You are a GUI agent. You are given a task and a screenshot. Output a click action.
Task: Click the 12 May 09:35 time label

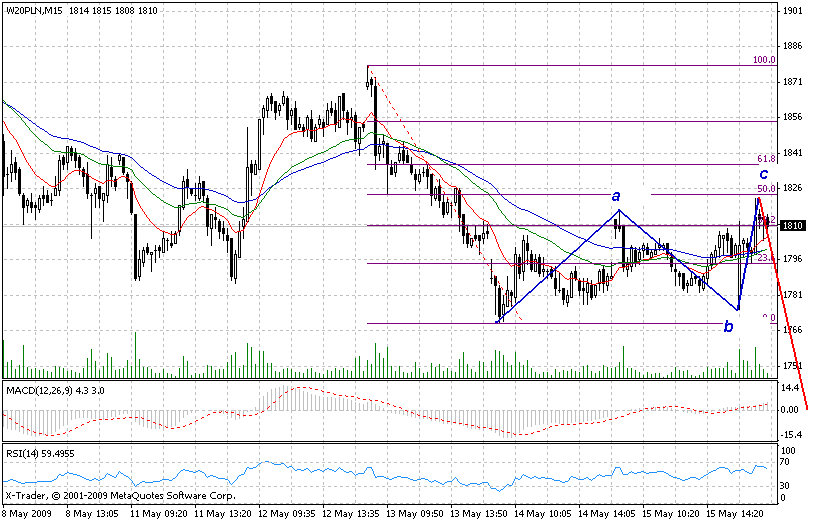[x=287, y=514]
